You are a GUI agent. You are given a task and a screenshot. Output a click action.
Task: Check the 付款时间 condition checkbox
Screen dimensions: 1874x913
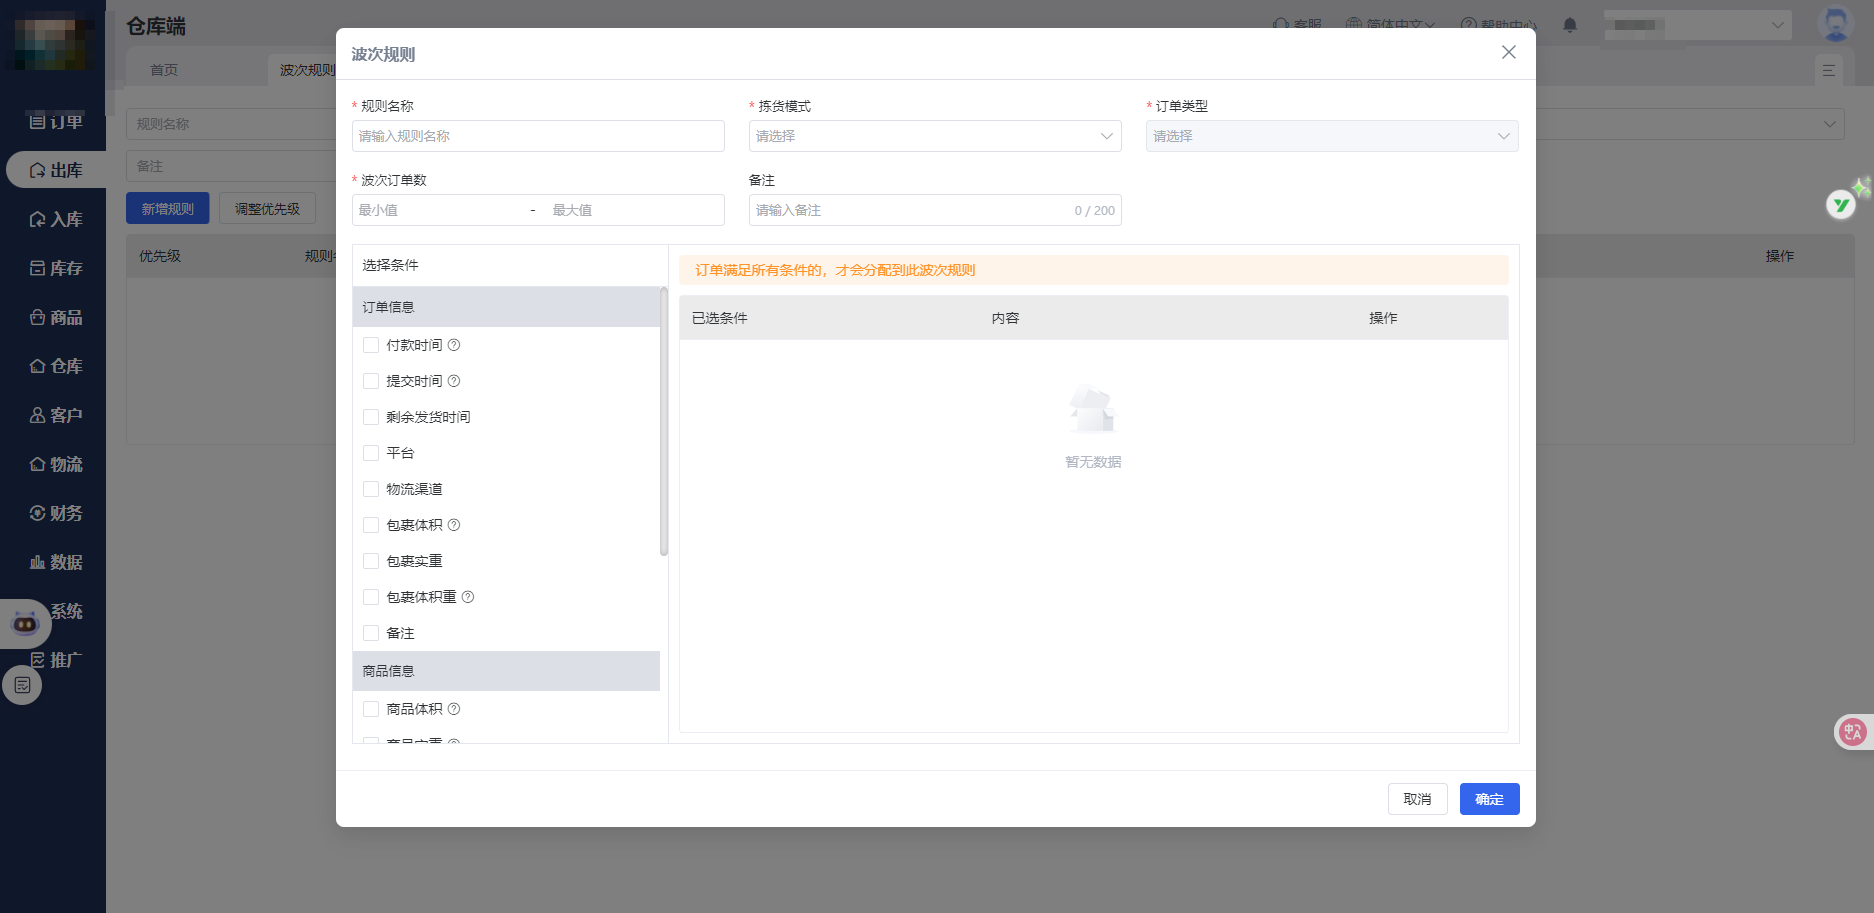[x=371, y=345]
